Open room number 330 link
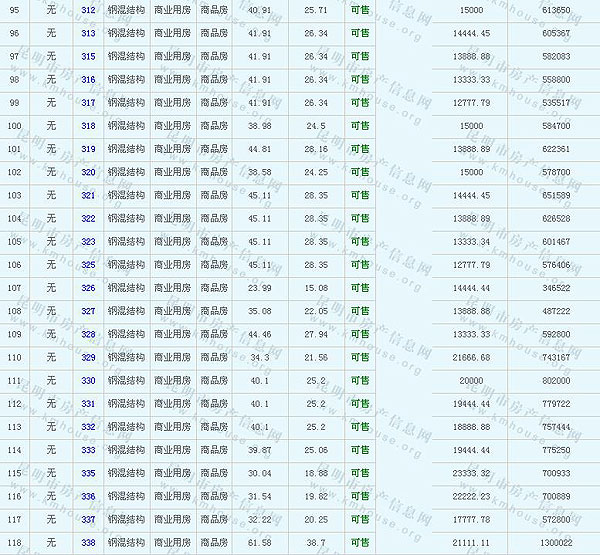This screenshot has height=555, width=600. click(x=88, y=381)
